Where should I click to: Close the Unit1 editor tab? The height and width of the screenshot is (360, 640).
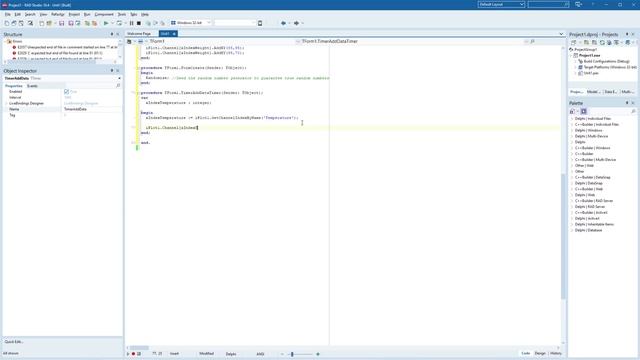pos(174,33)
